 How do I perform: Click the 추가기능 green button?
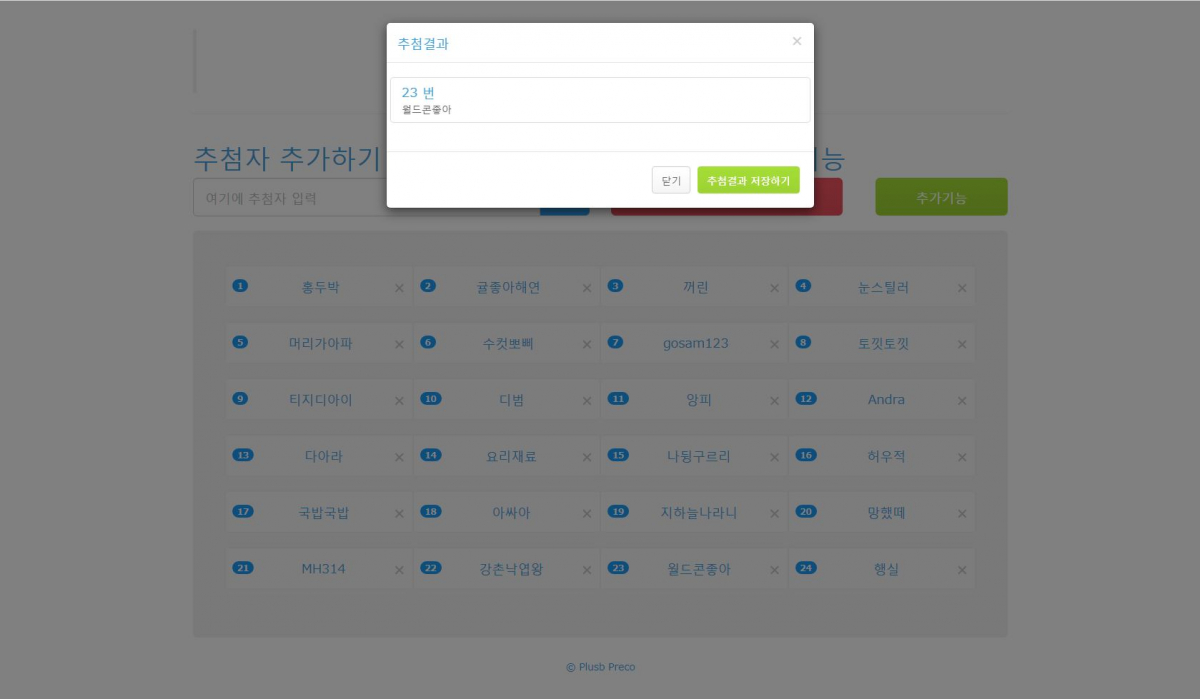click(941, 197)
